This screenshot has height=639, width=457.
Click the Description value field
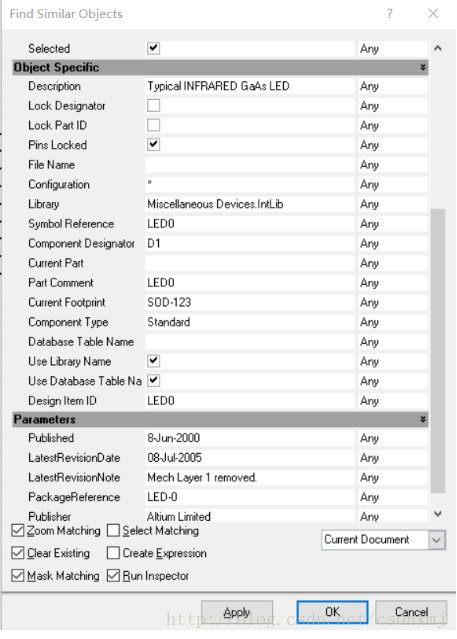[x=249, y=86]
